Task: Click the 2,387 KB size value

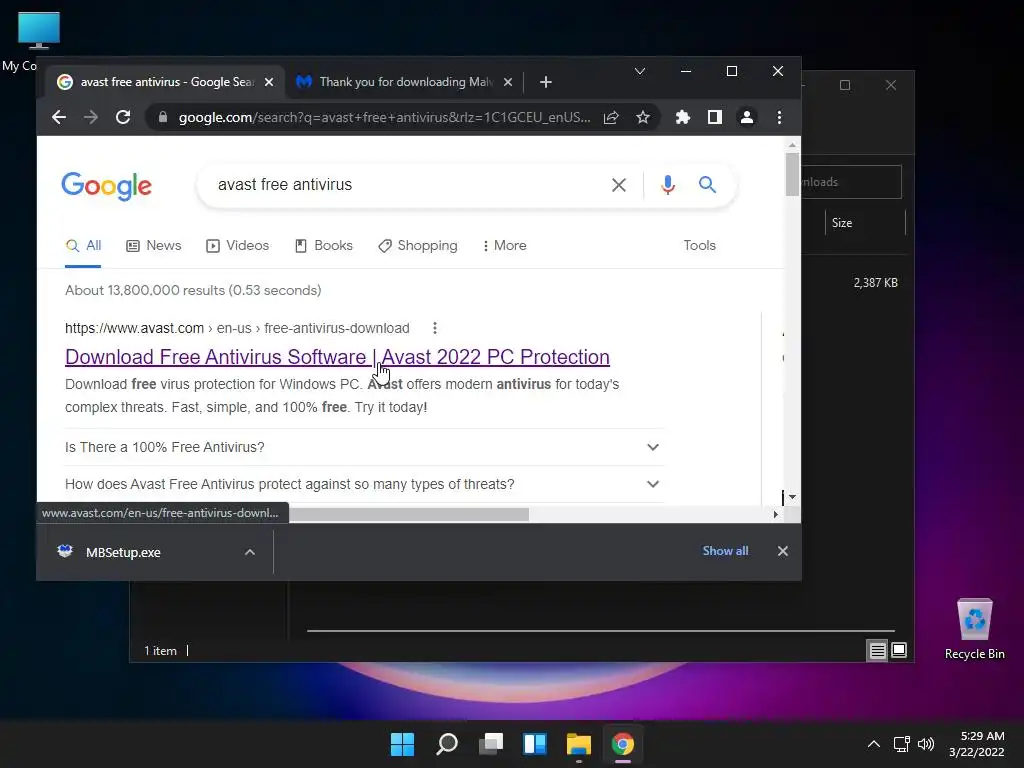Action: pos(875,283)
